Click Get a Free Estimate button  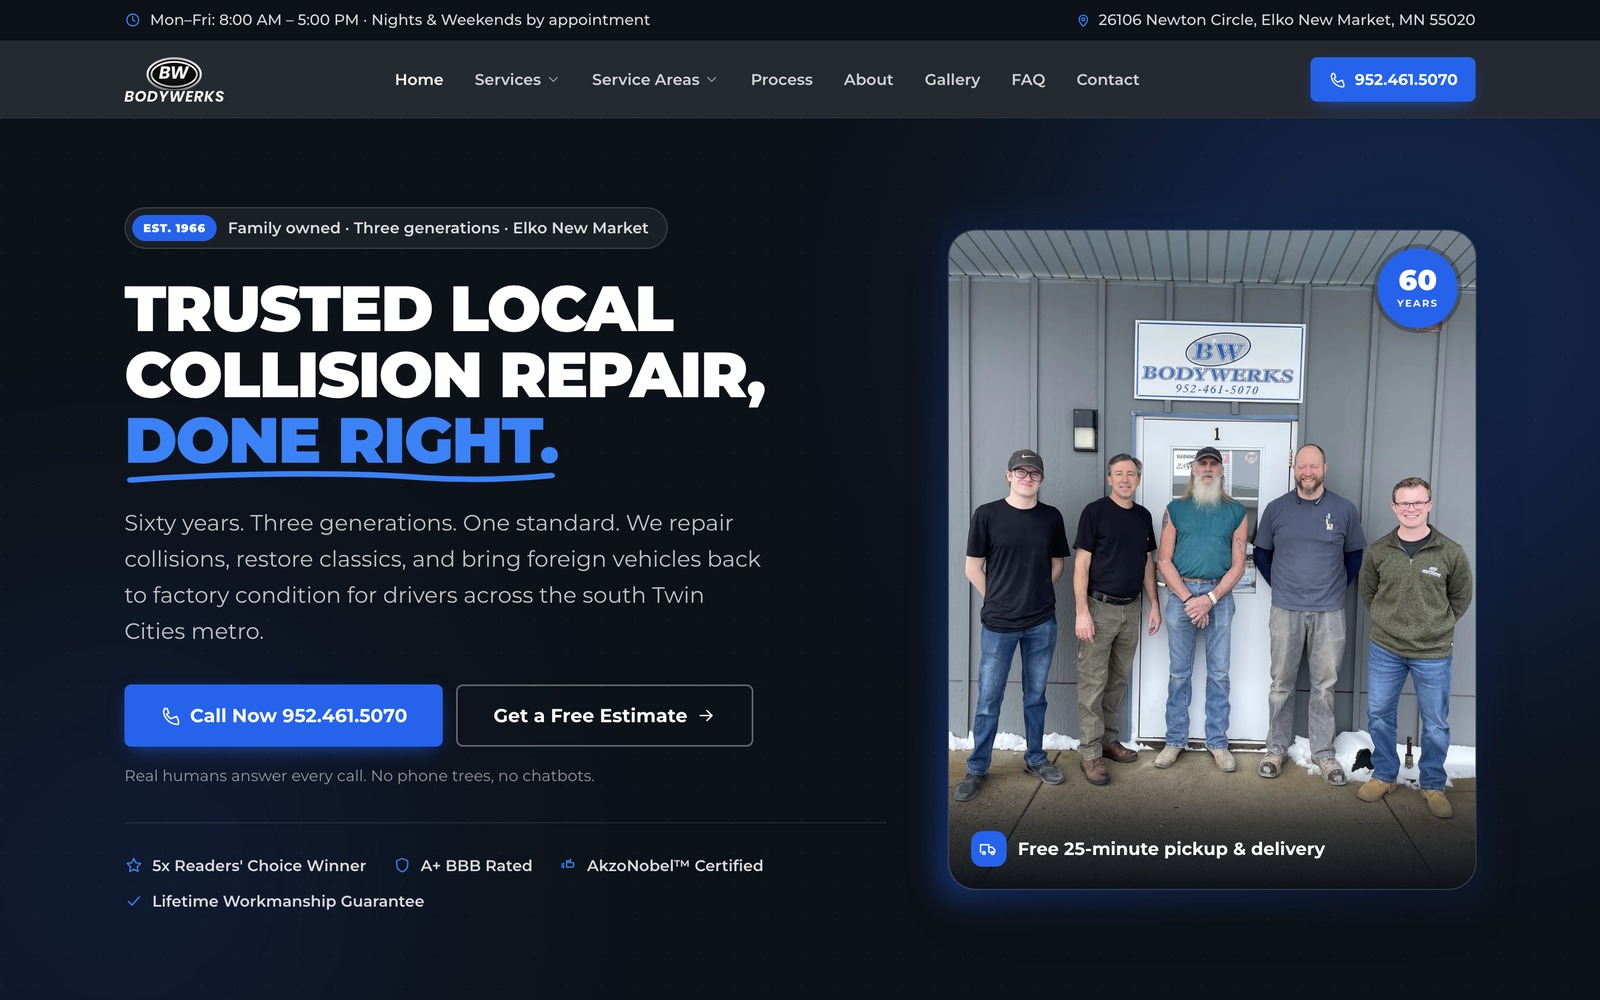click(604, 716)
